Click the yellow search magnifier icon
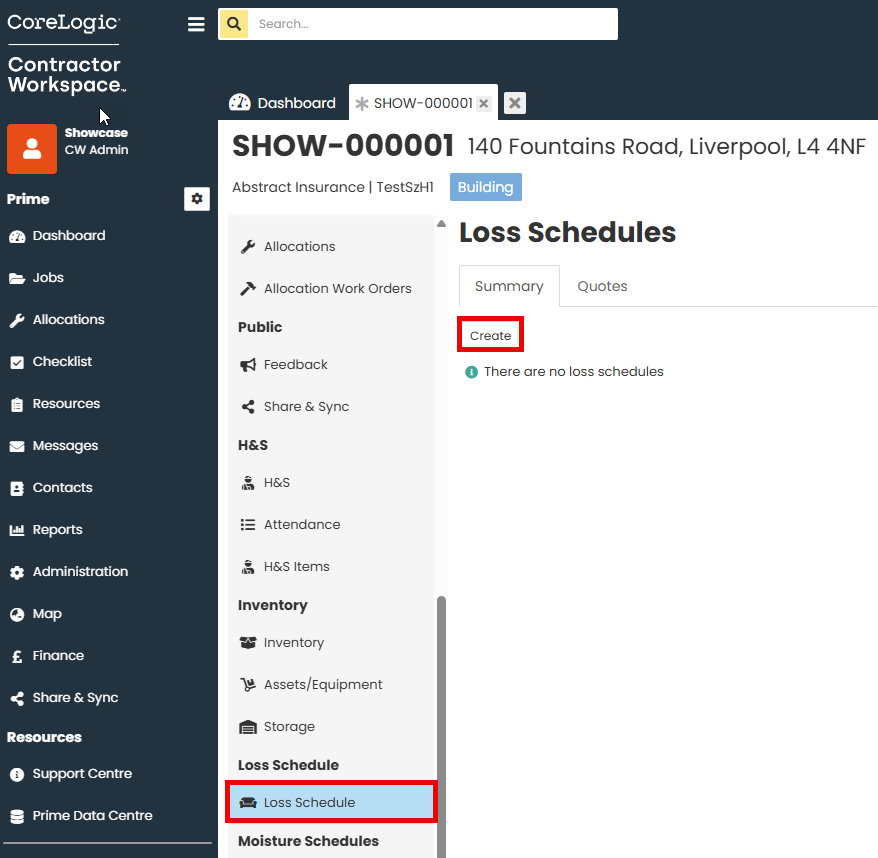 [233, 24]
